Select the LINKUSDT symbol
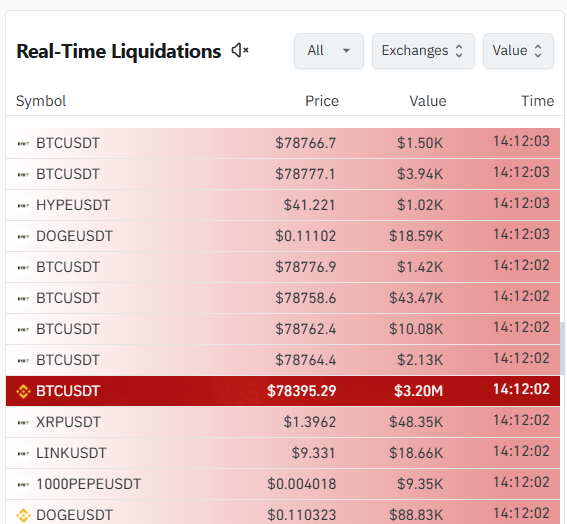The image size is (567, 524). click(x=71, y=453)
